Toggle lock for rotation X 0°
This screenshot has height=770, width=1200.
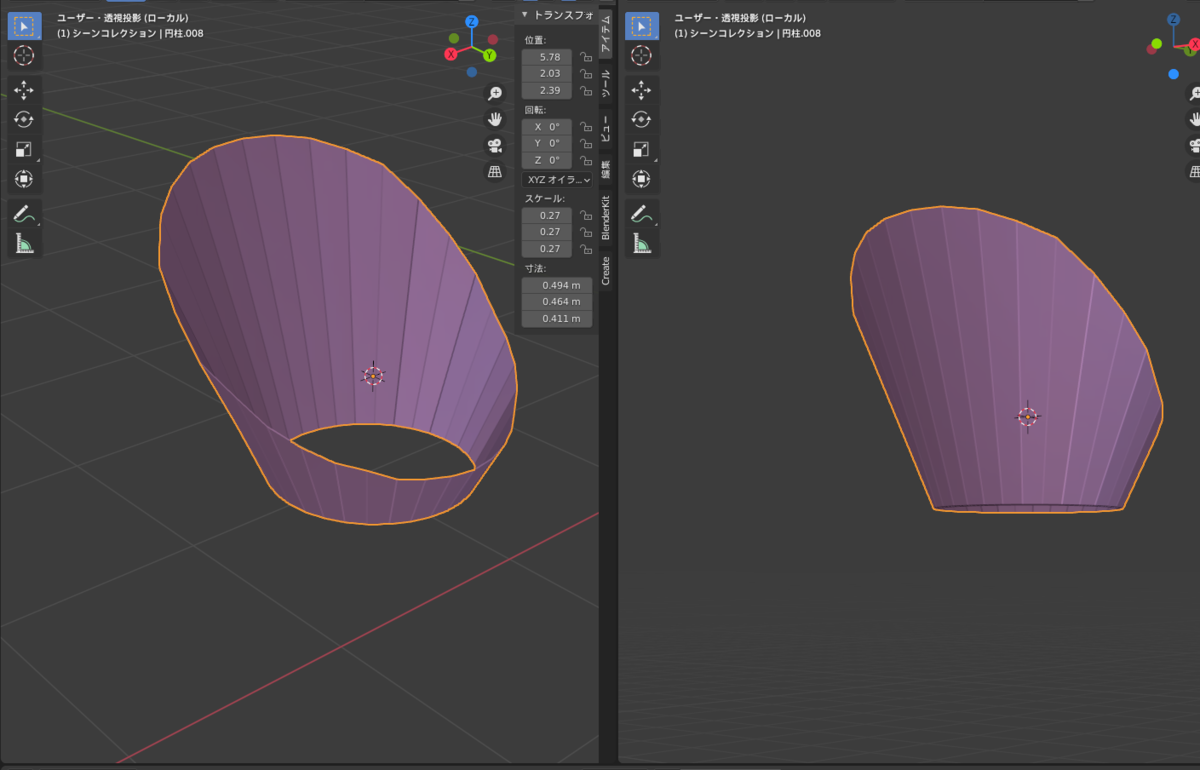coord(586,127)
